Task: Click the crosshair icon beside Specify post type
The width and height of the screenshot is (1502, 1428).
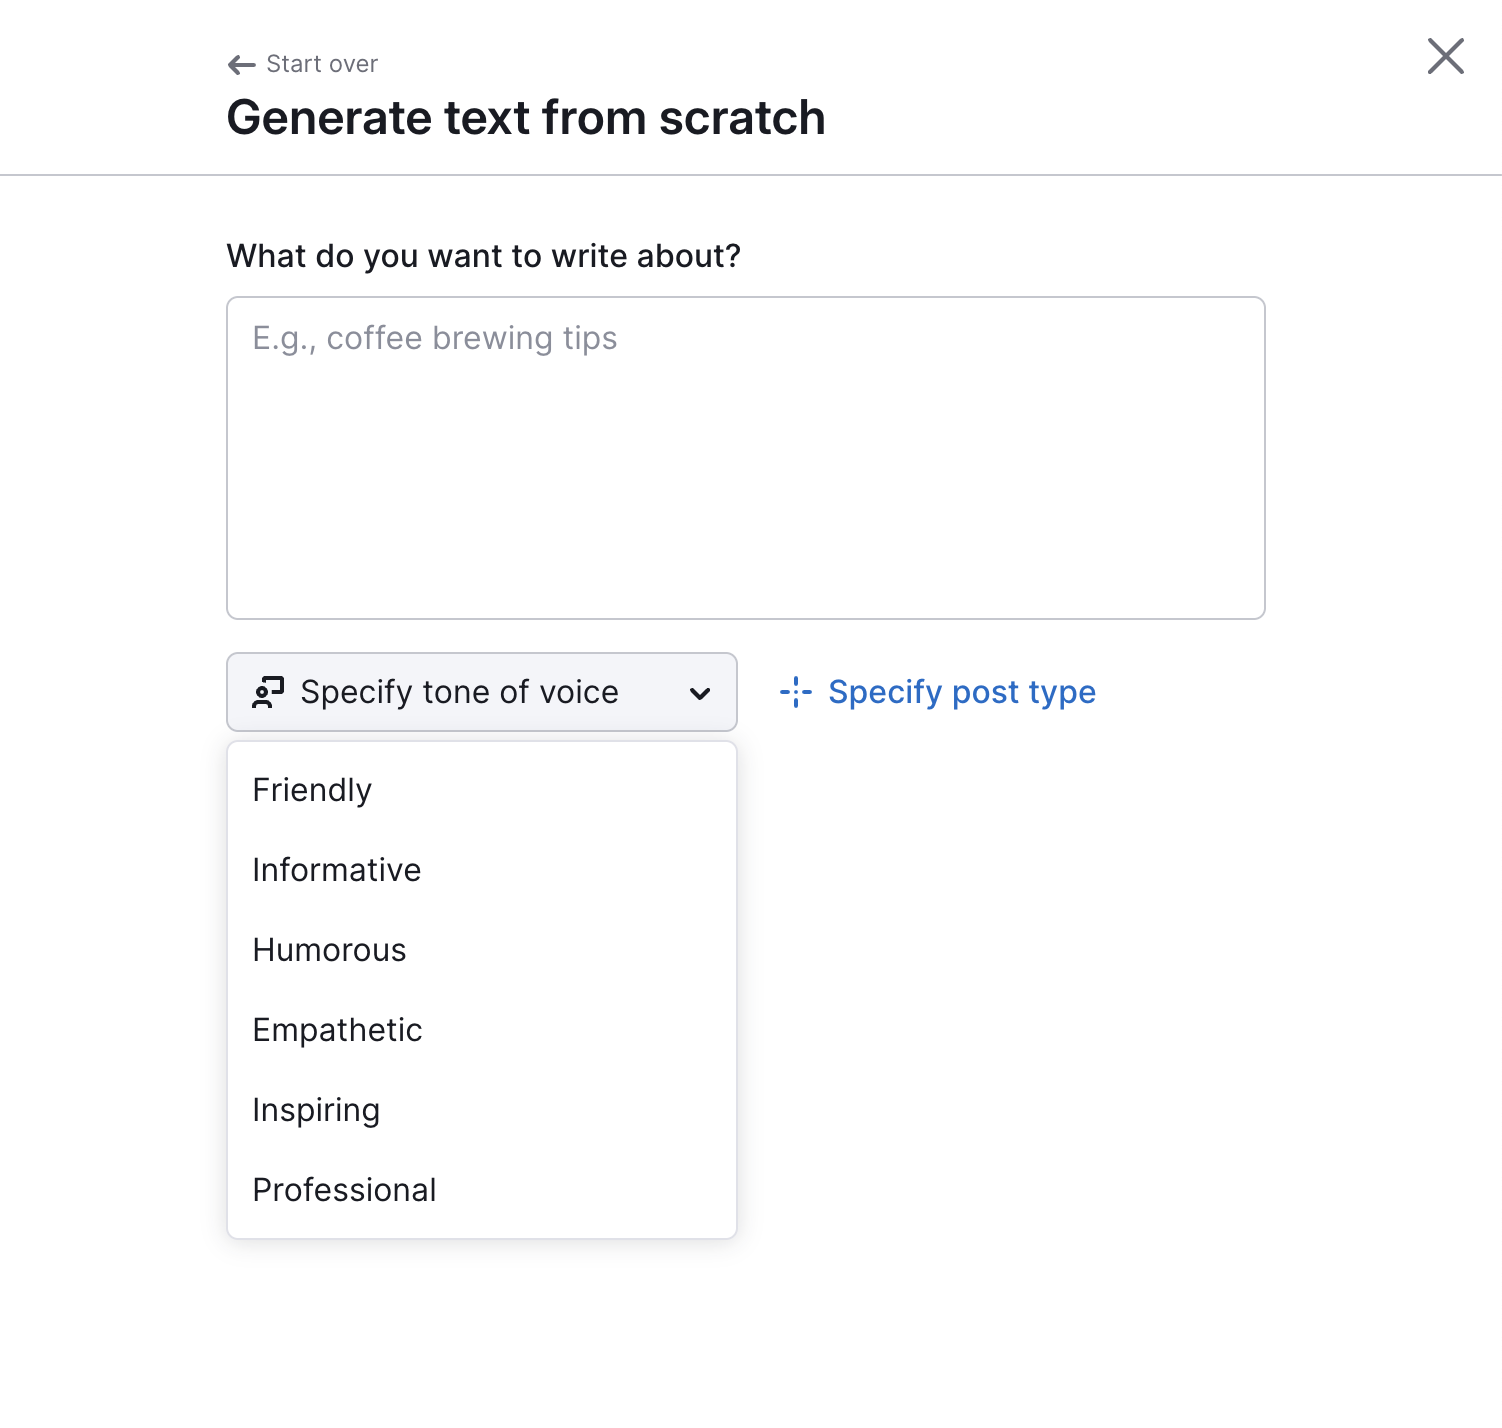Action: click(795, 691)
